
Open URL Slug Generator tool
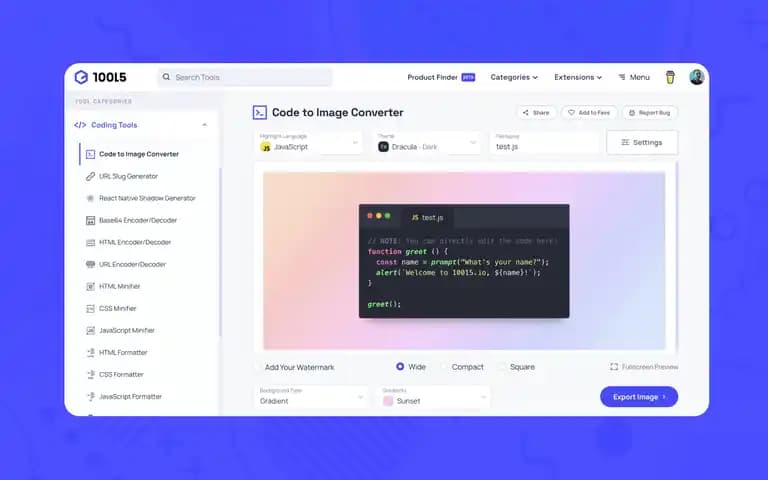(x=128, y=176)
